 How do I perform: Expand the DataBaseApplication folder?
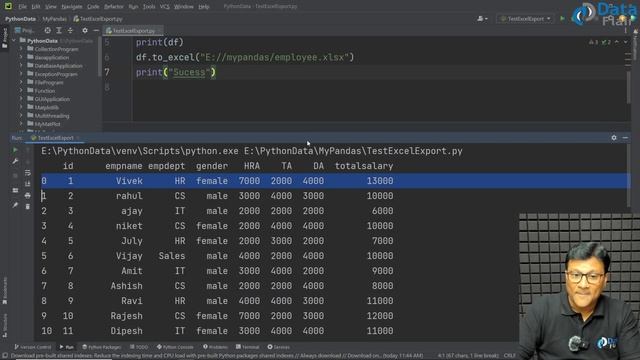[21, 66]
